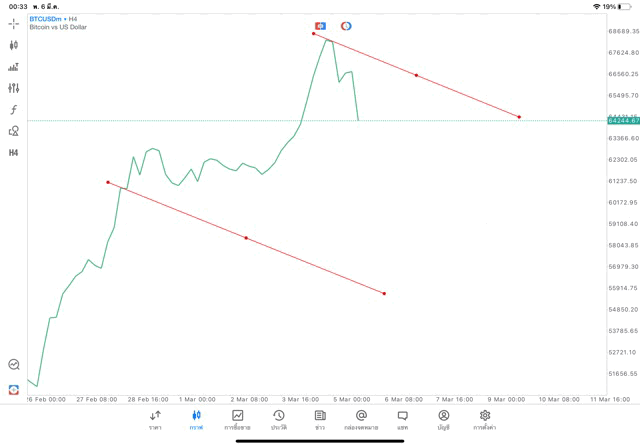Image resolution: width=640 pixels, height=447 pixels.
Task: Open the chart settings sliders icon
Action: (x=13, y=88)
